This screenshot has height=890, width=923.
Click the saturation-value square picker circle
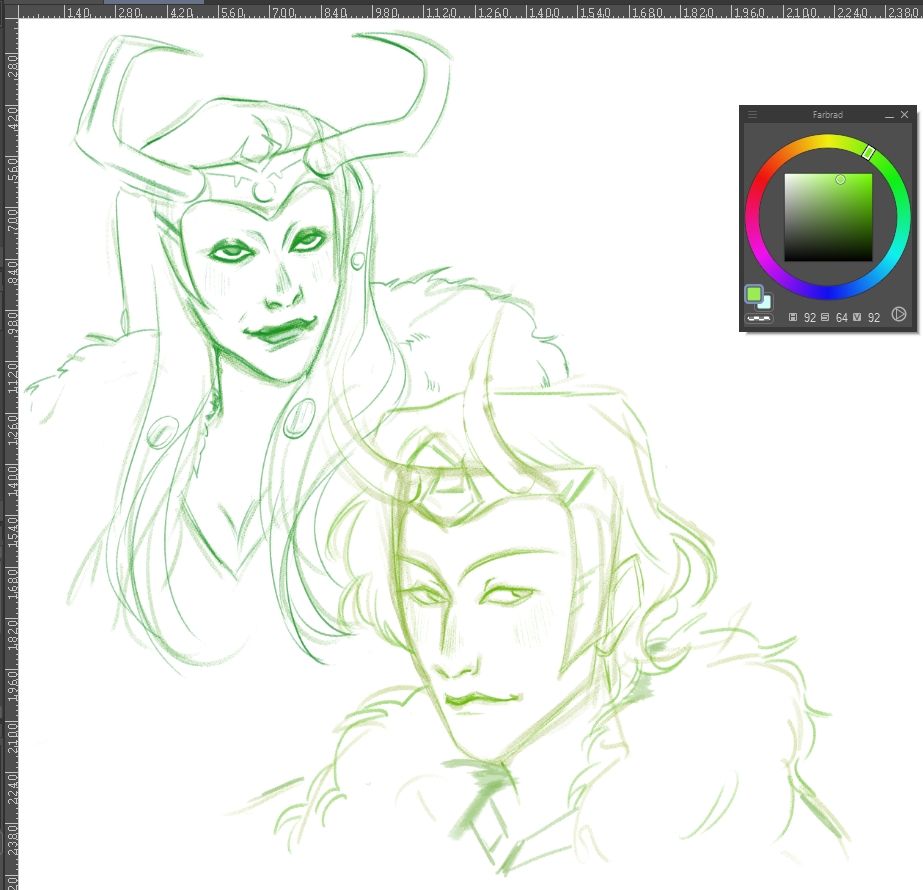coord(841,180)
